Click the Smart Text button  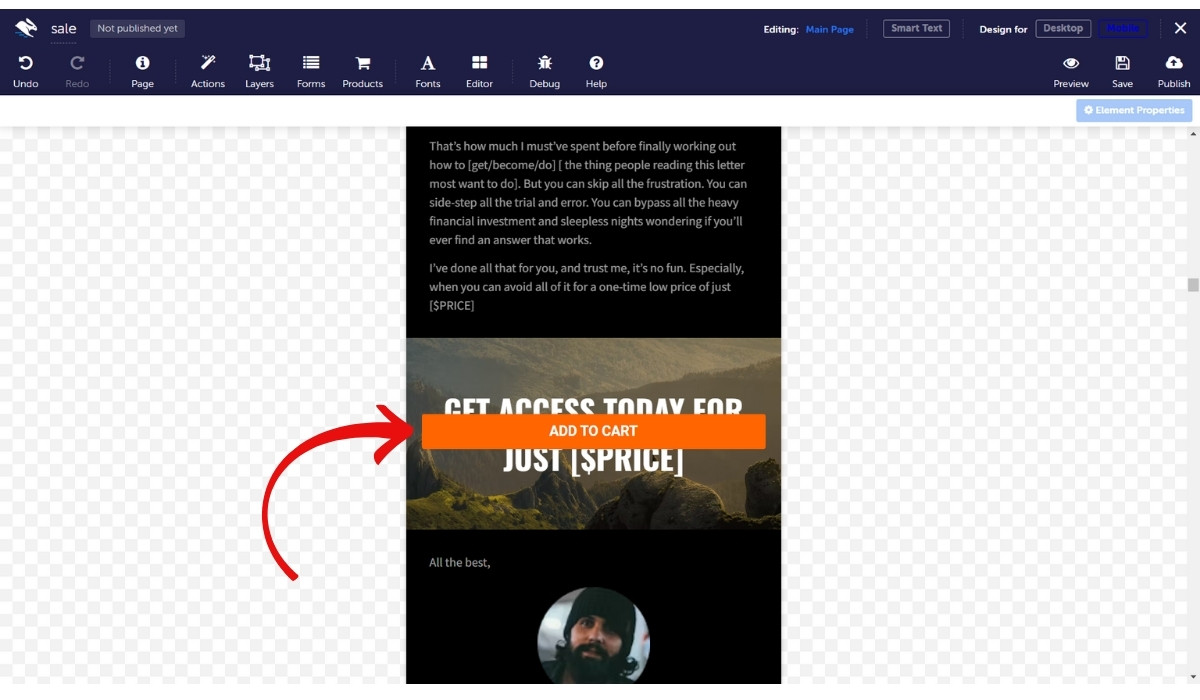pos(917,28)
